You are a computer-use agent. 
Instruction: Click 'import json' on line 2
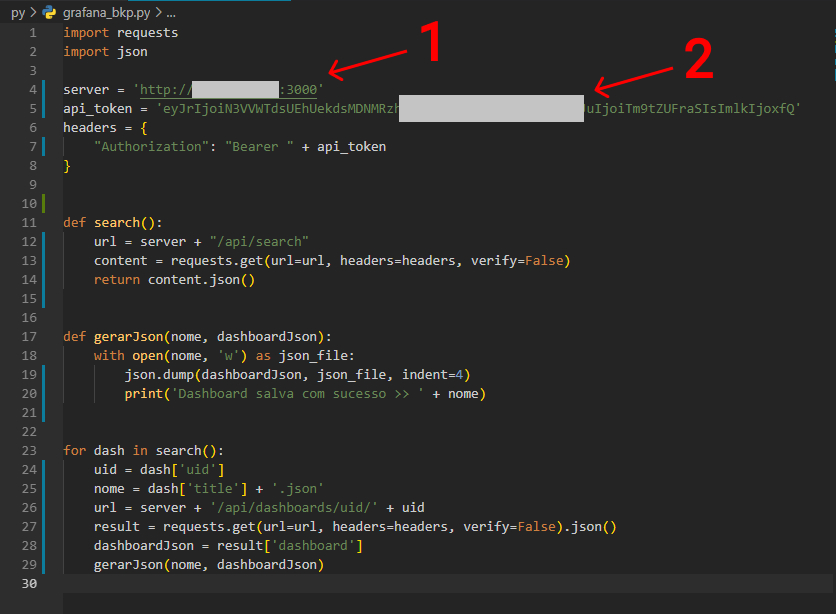[x=105, y=52]
